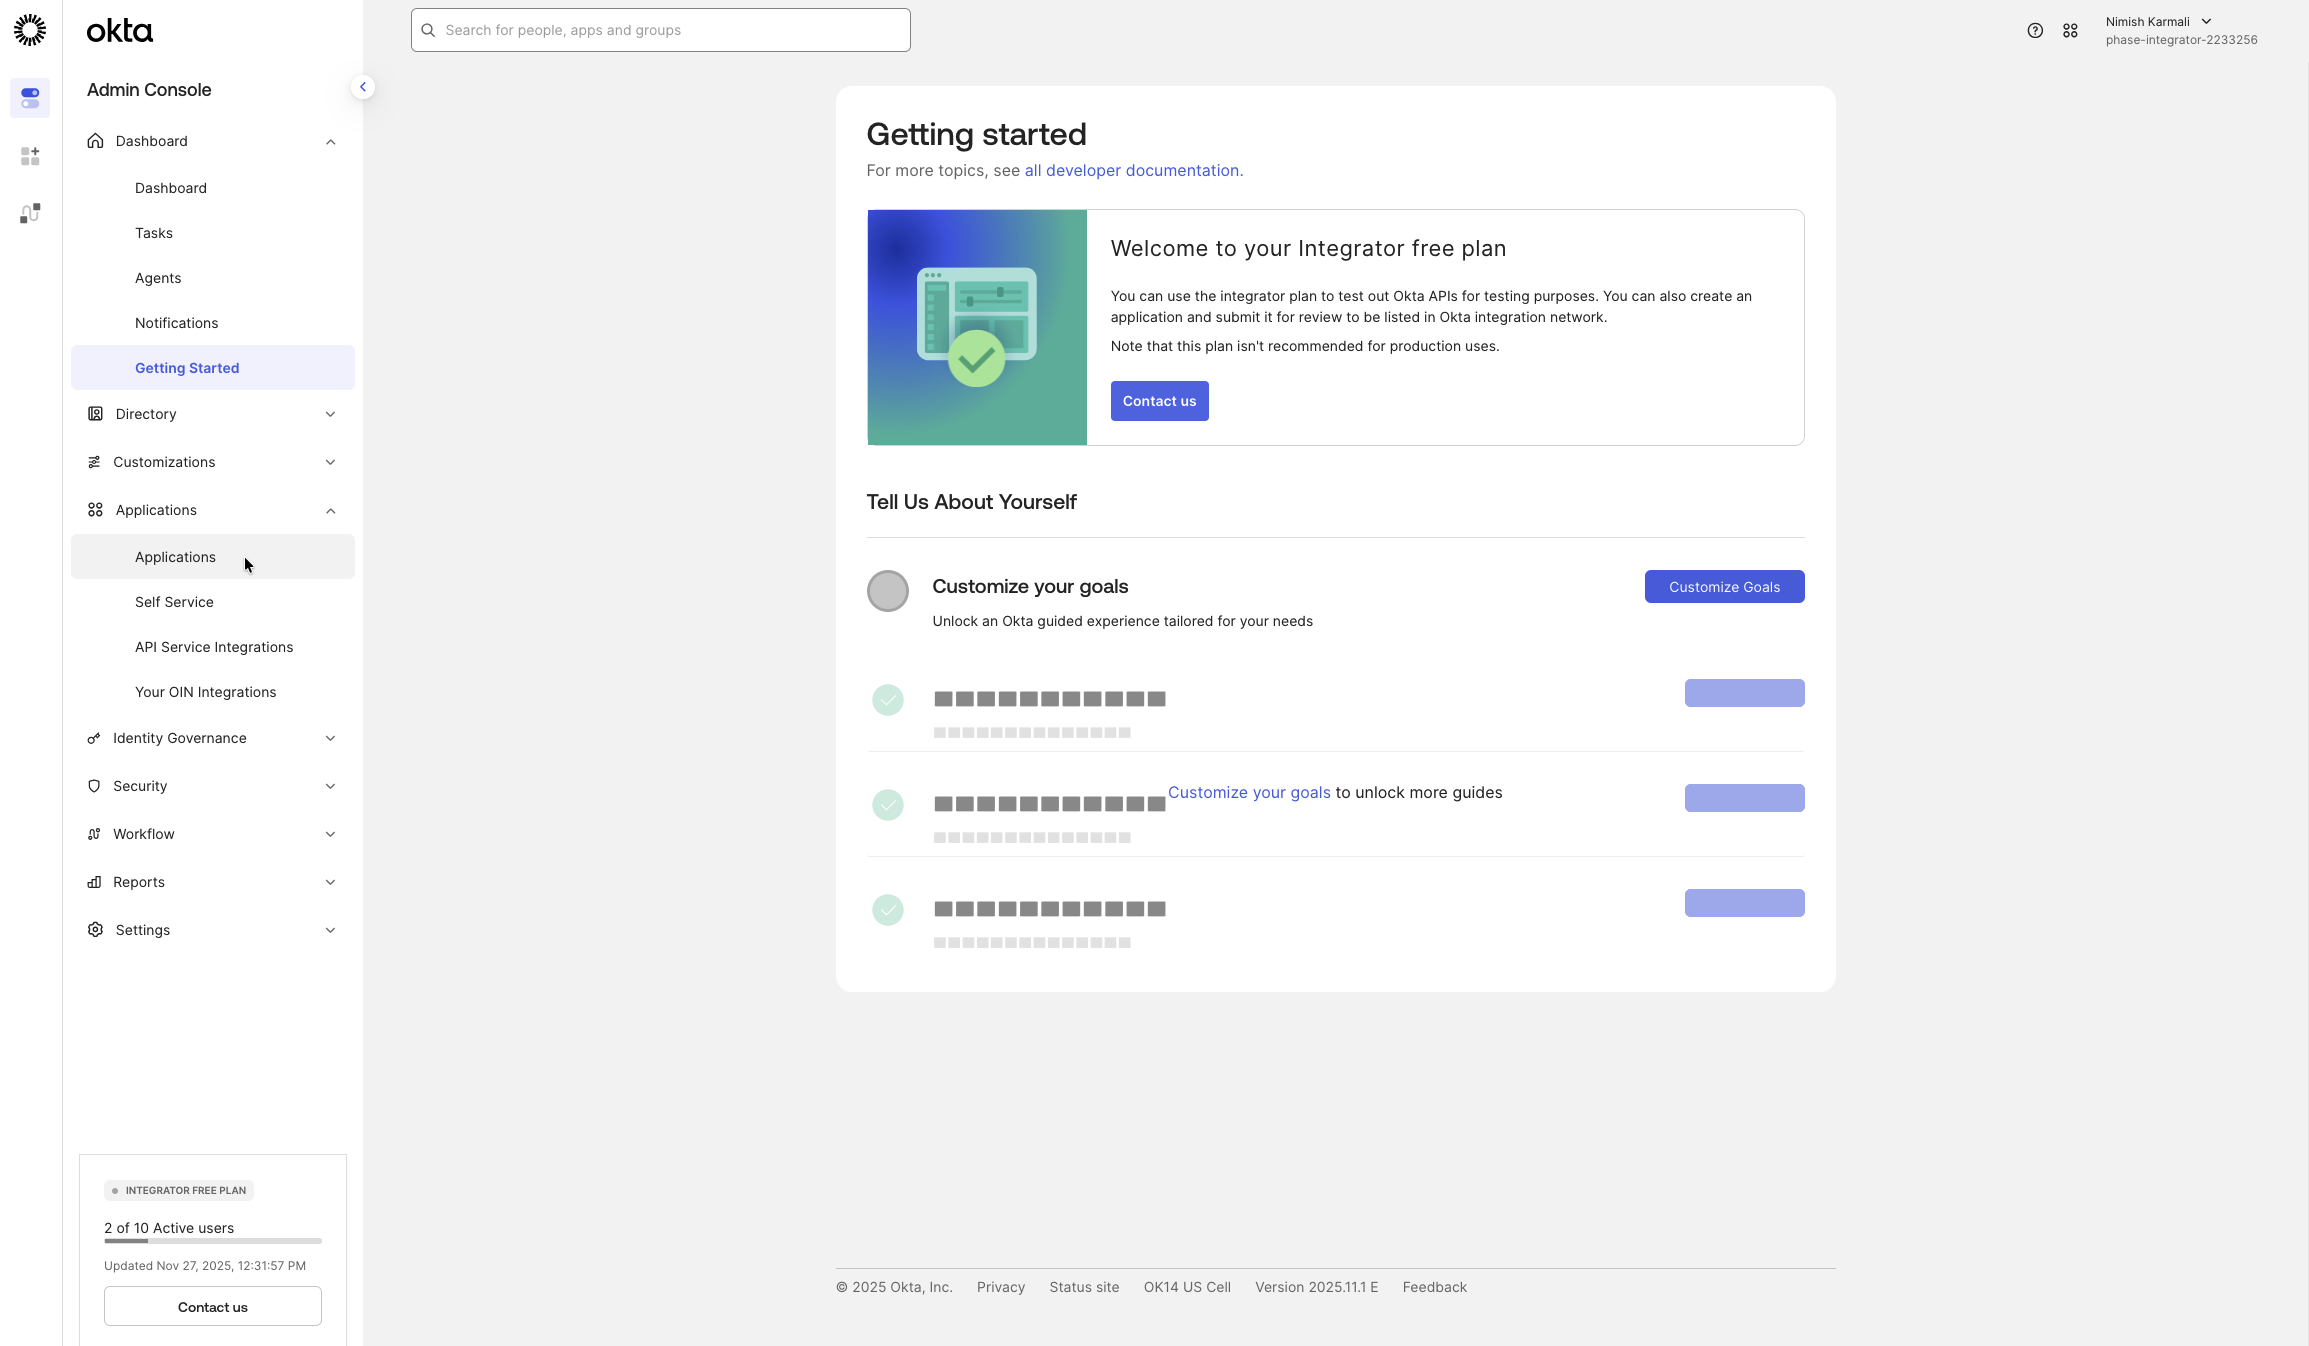The height and width of the screenshot is (1346, 2309).
Task: Collapse the Applications section chevron
Action: 330,511
